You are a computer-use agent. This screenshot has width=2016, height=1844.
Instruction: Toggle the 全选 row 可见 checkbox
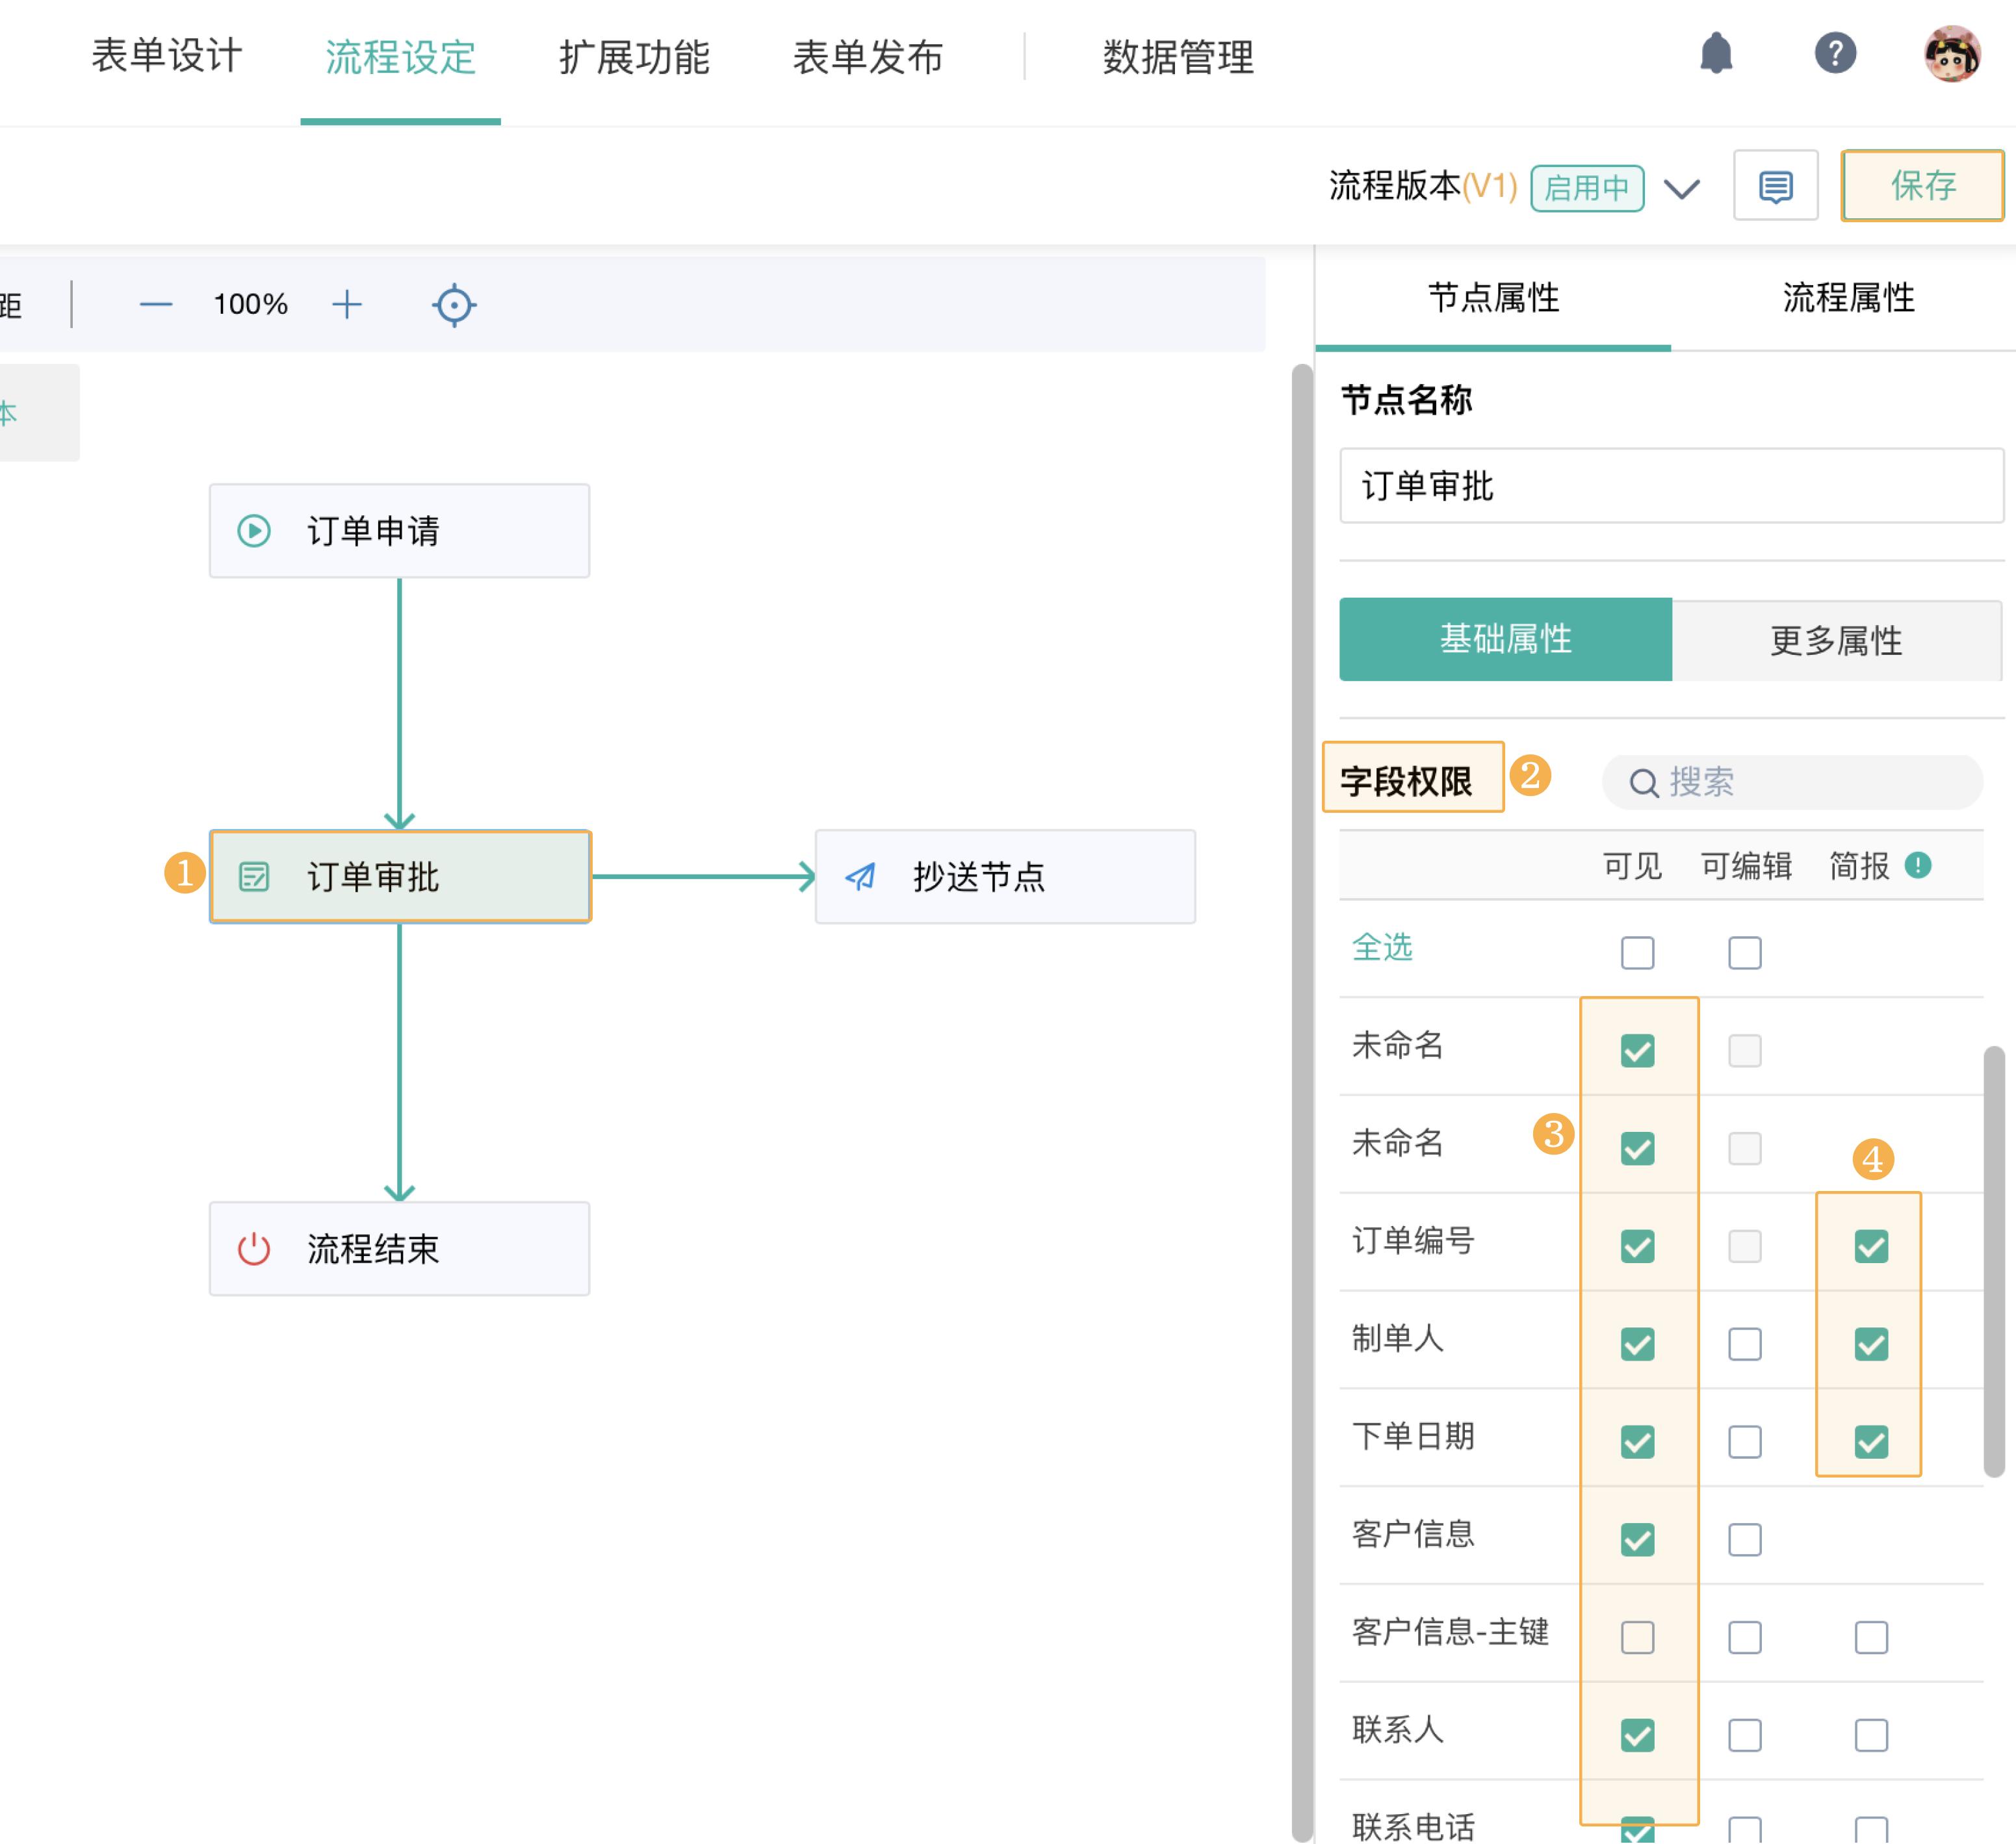1637,952
